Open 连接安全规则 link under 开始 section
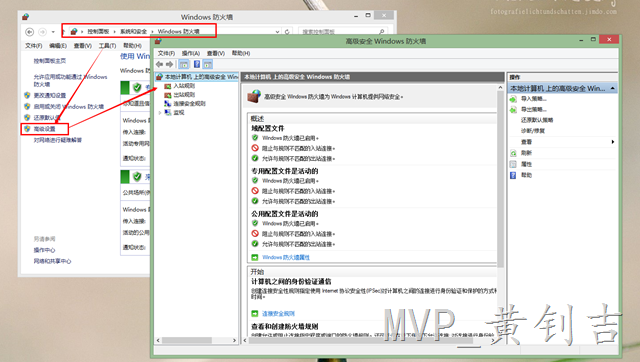640x362 pixels. pos(278,313)
